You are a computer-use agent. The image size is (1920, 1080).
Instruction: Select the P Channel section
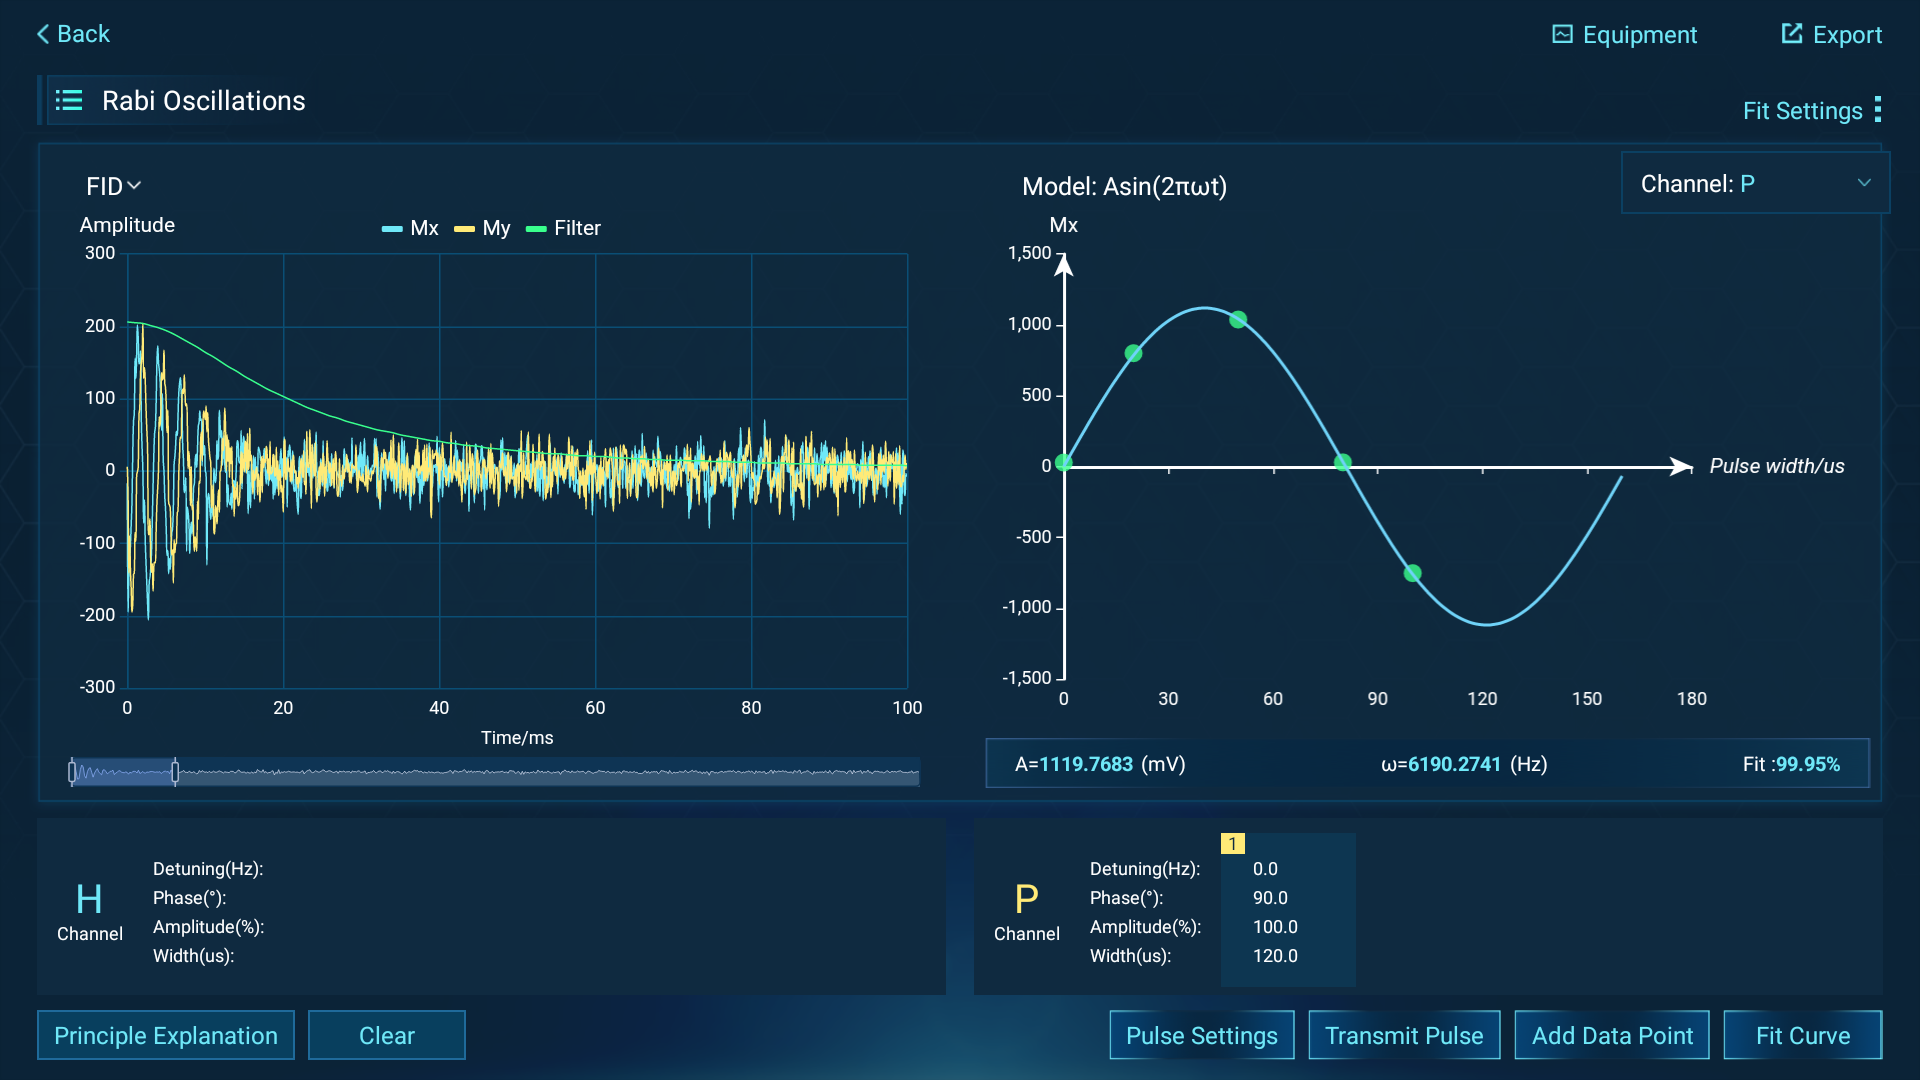pyautogui.click(x=1027, y=910)
